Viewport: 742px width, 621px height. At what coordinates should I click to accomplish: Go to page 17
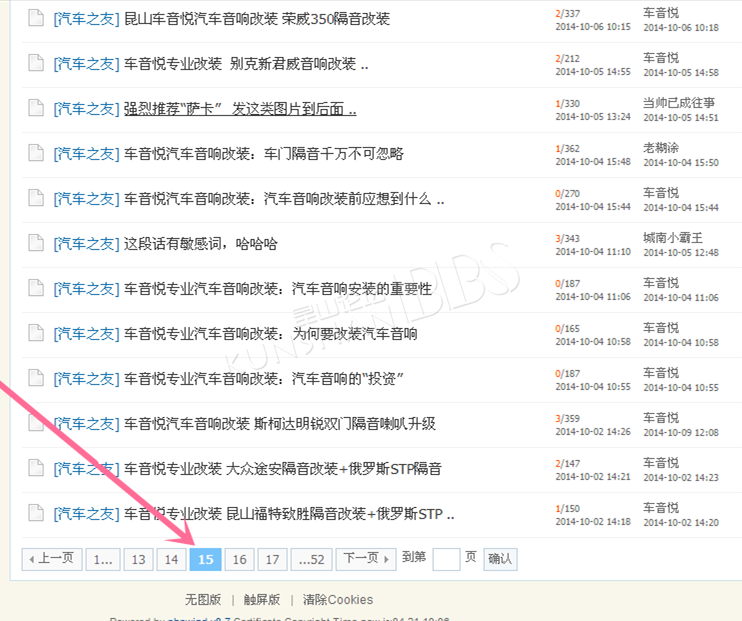(272, 559)
